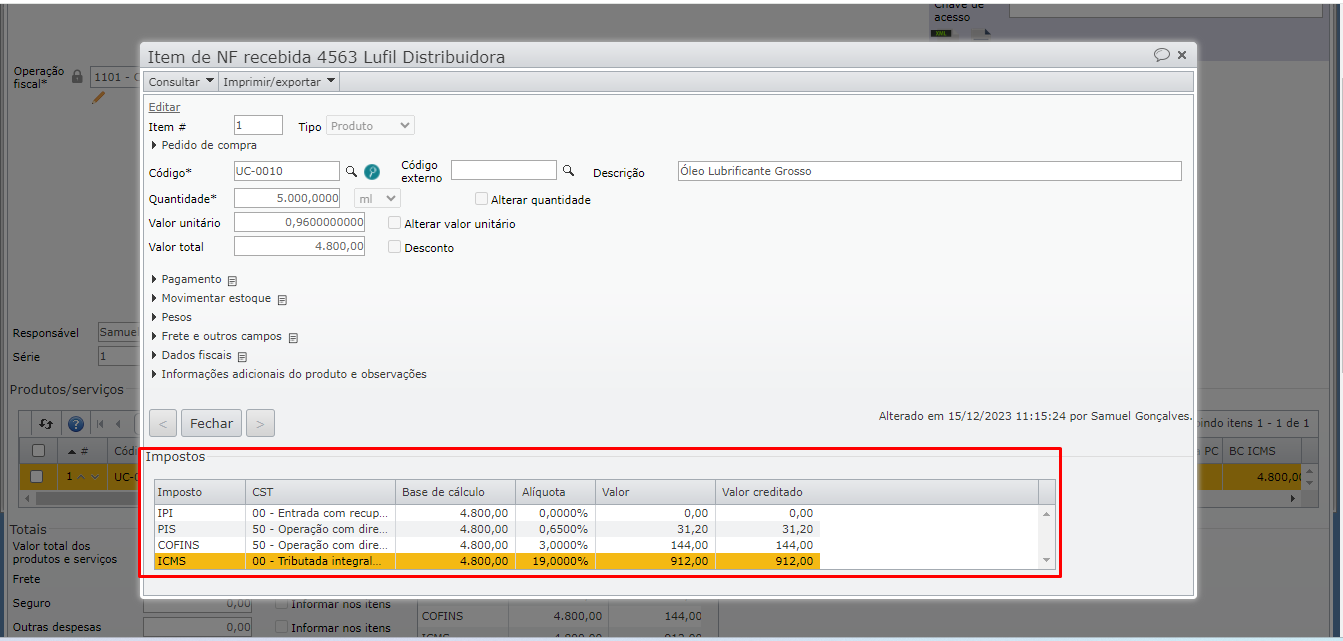
Task: Click the Fechar button
Action: pos(211,424)
